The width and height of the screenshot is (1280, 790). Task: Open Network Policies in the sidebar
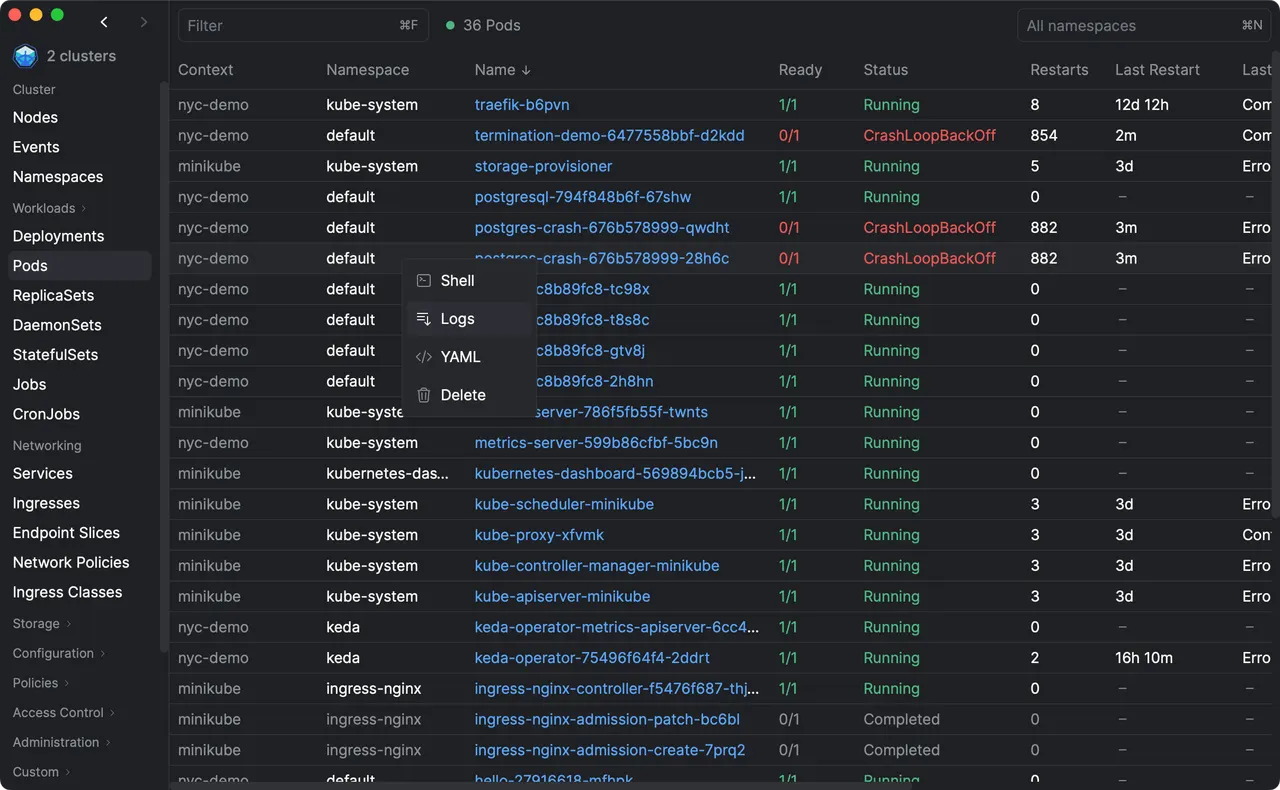click(71, 563)
